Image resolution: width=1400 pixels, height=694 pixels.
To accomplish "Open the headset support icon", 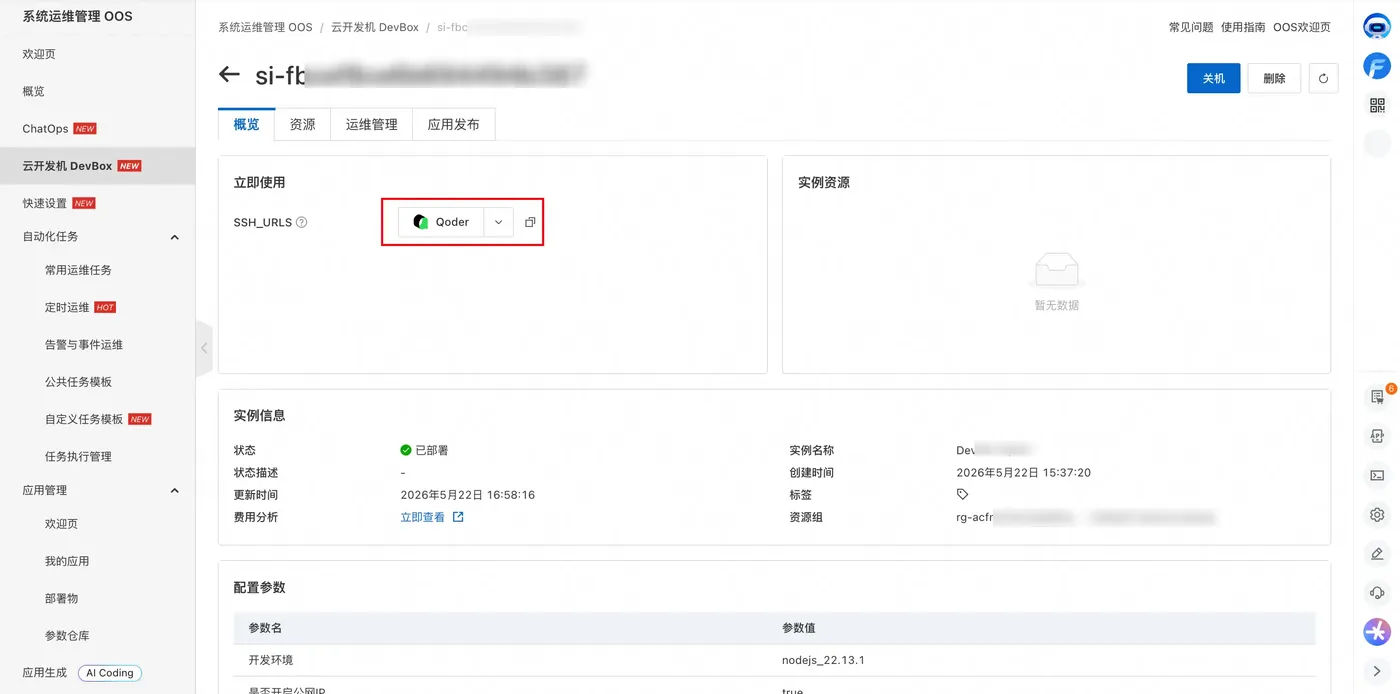I will click(x=1377, y=593).
